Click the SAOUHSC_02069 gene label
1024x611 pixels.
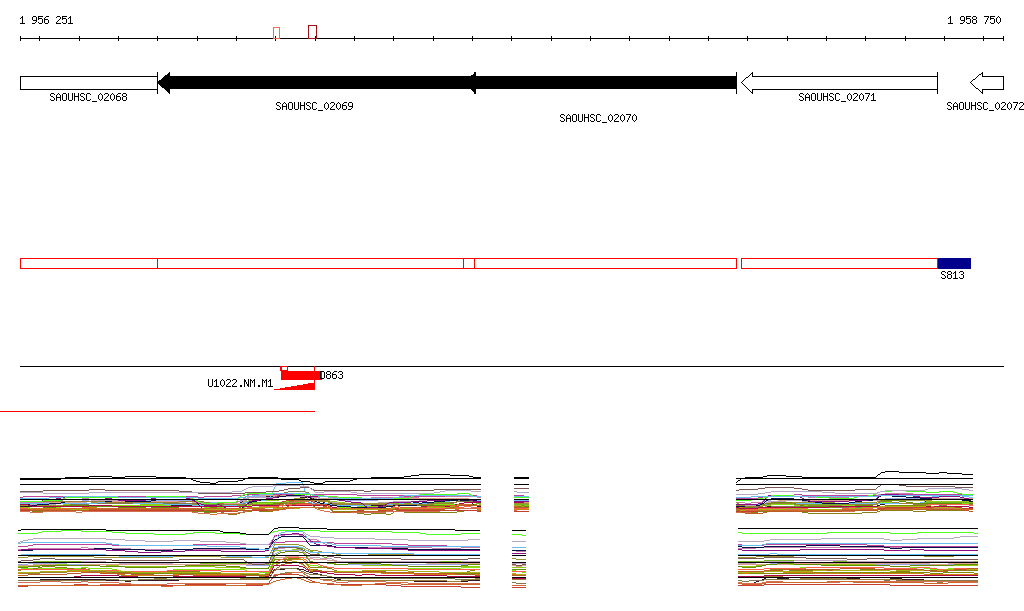(314, 106)
